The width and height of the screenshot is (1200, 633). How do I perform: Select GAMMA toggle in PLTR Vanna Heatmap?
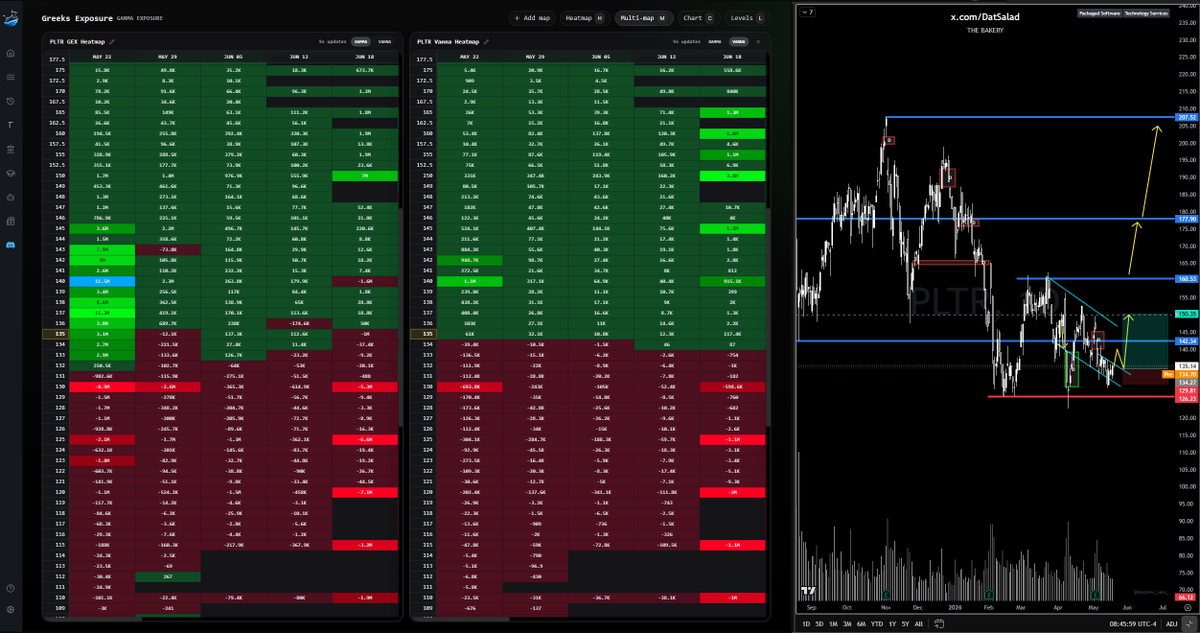point(715,42)
